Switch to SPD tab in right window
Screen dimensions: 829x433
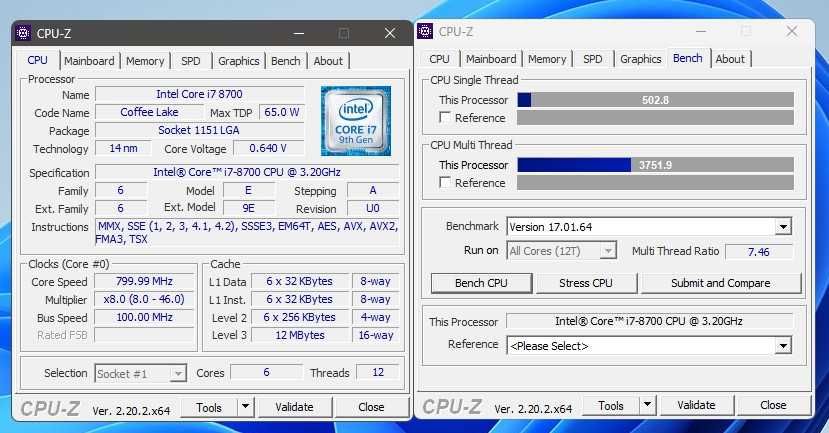click(593, 59)
